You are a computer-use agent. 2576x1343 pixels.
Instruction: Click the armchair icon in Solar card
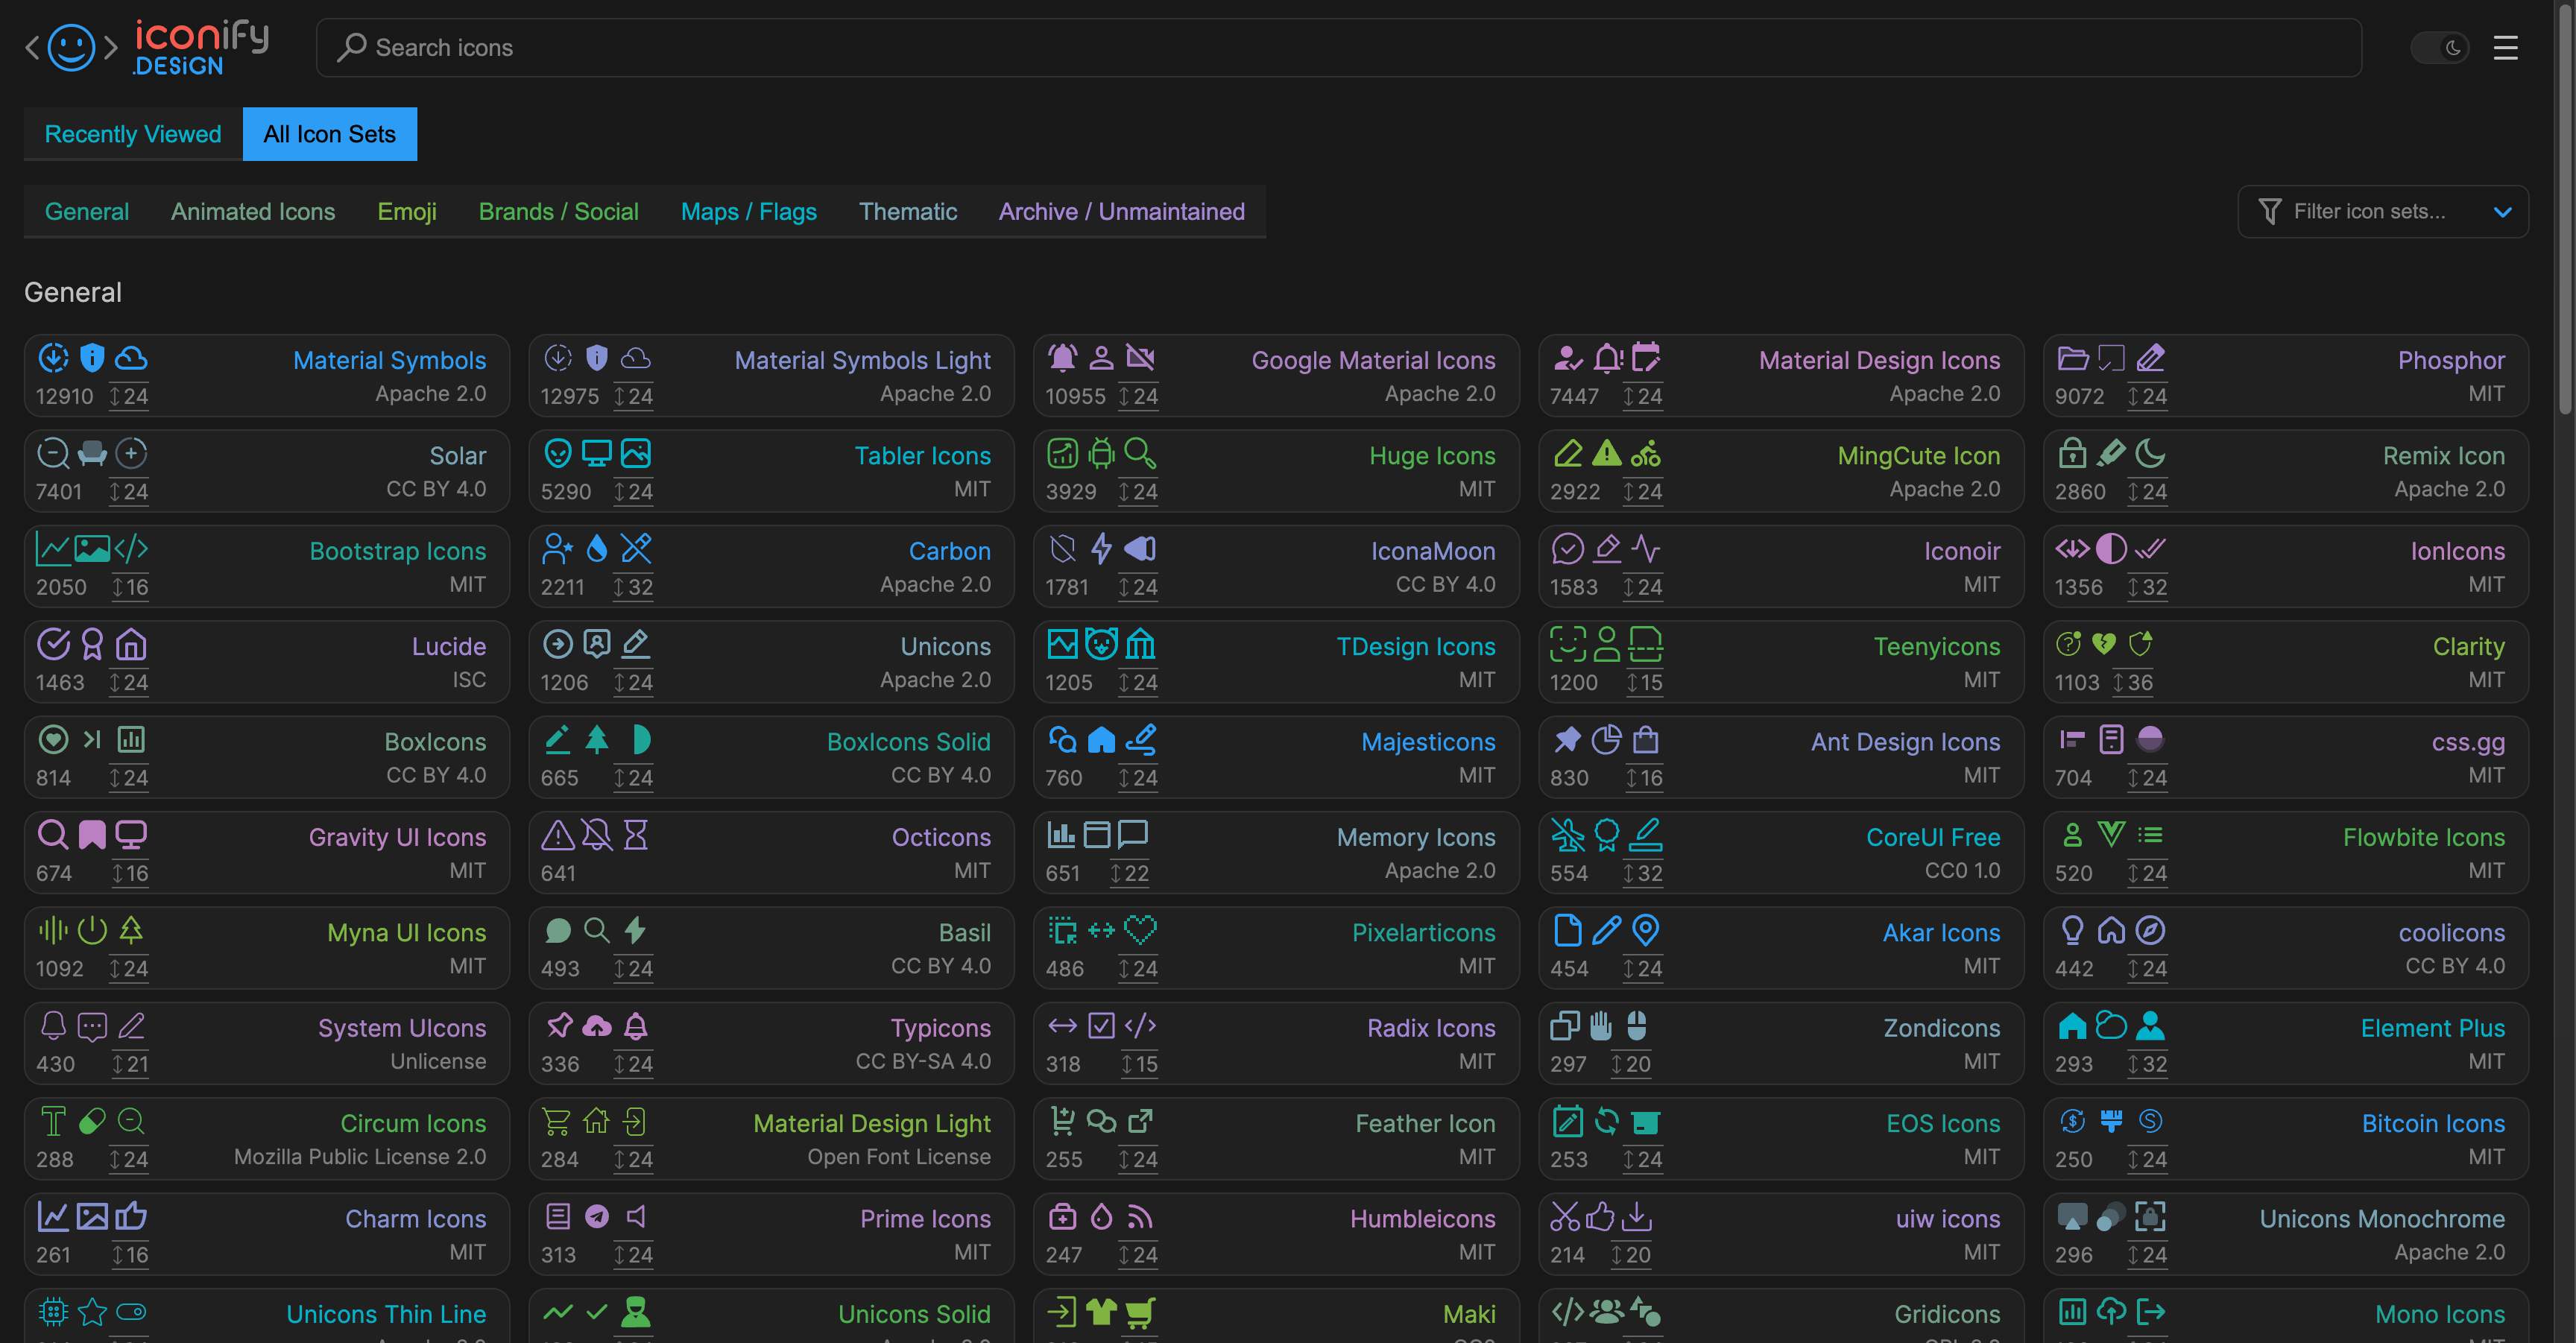(x=92, y=453)
